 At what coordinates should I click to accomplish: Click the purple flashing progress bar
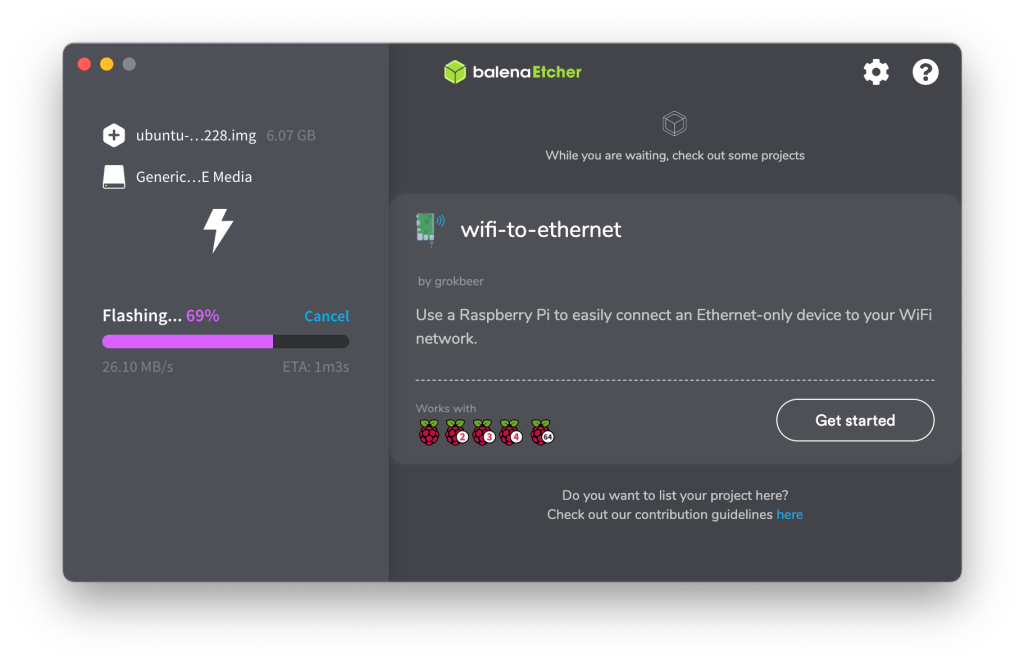click(188, 341)
